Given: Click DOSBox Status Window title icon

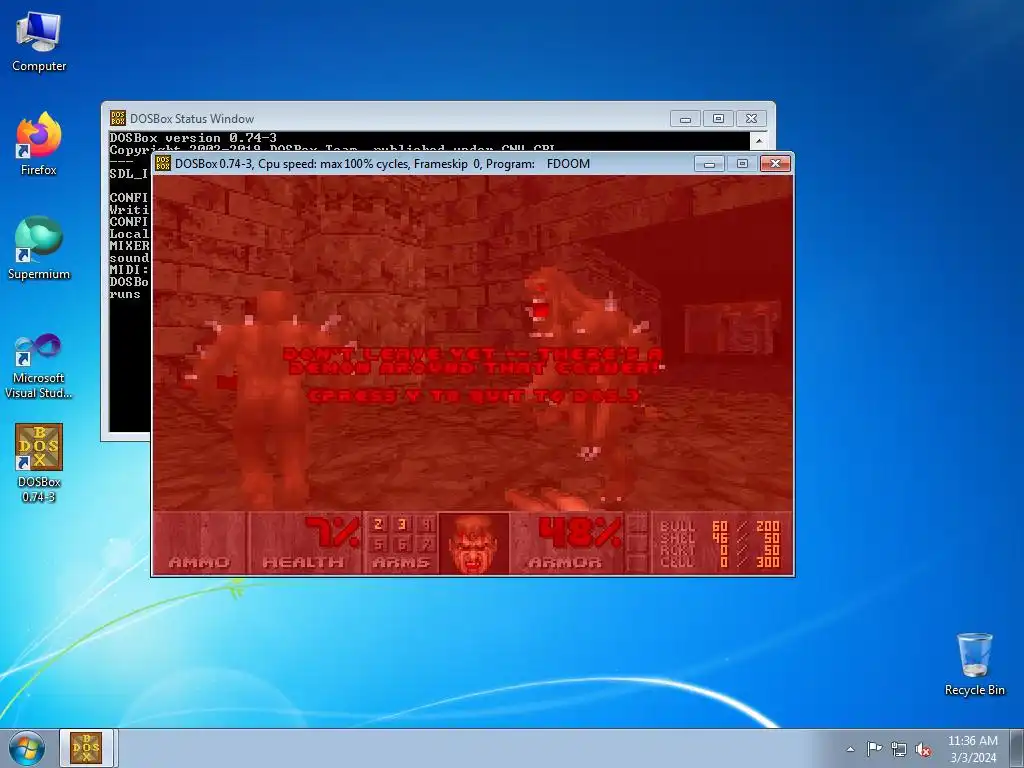Looking at the screenshot, I should pos(118,118).
